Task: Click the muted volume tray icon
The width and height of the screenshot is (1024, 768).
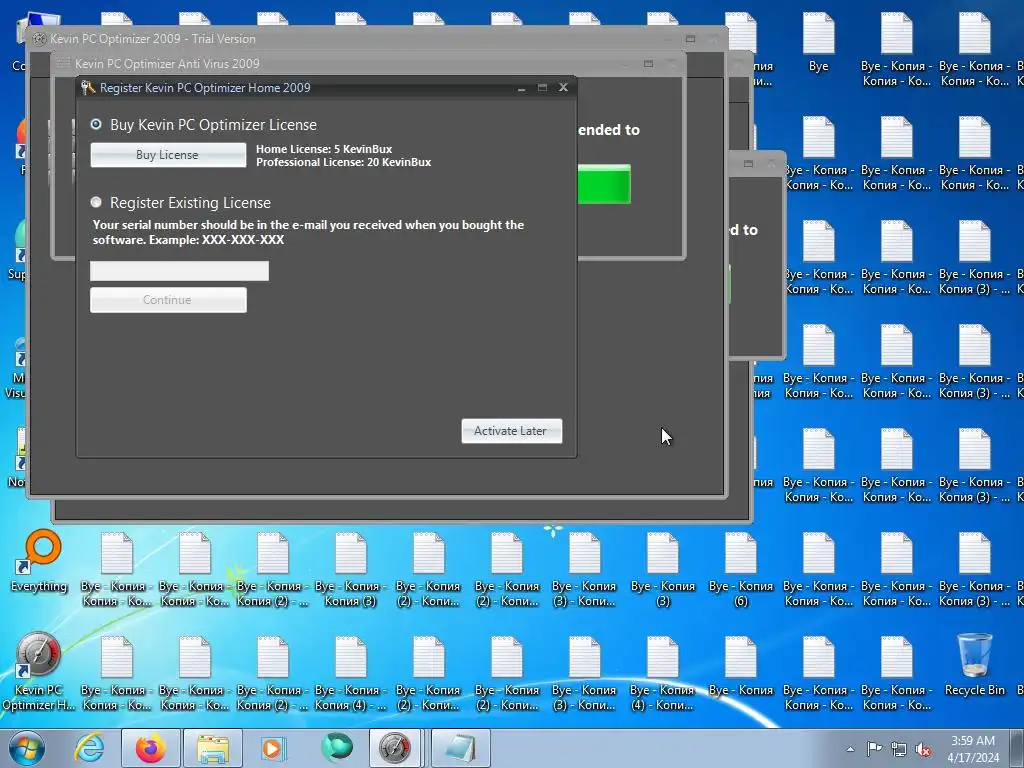Action: [x=923, y=750]
